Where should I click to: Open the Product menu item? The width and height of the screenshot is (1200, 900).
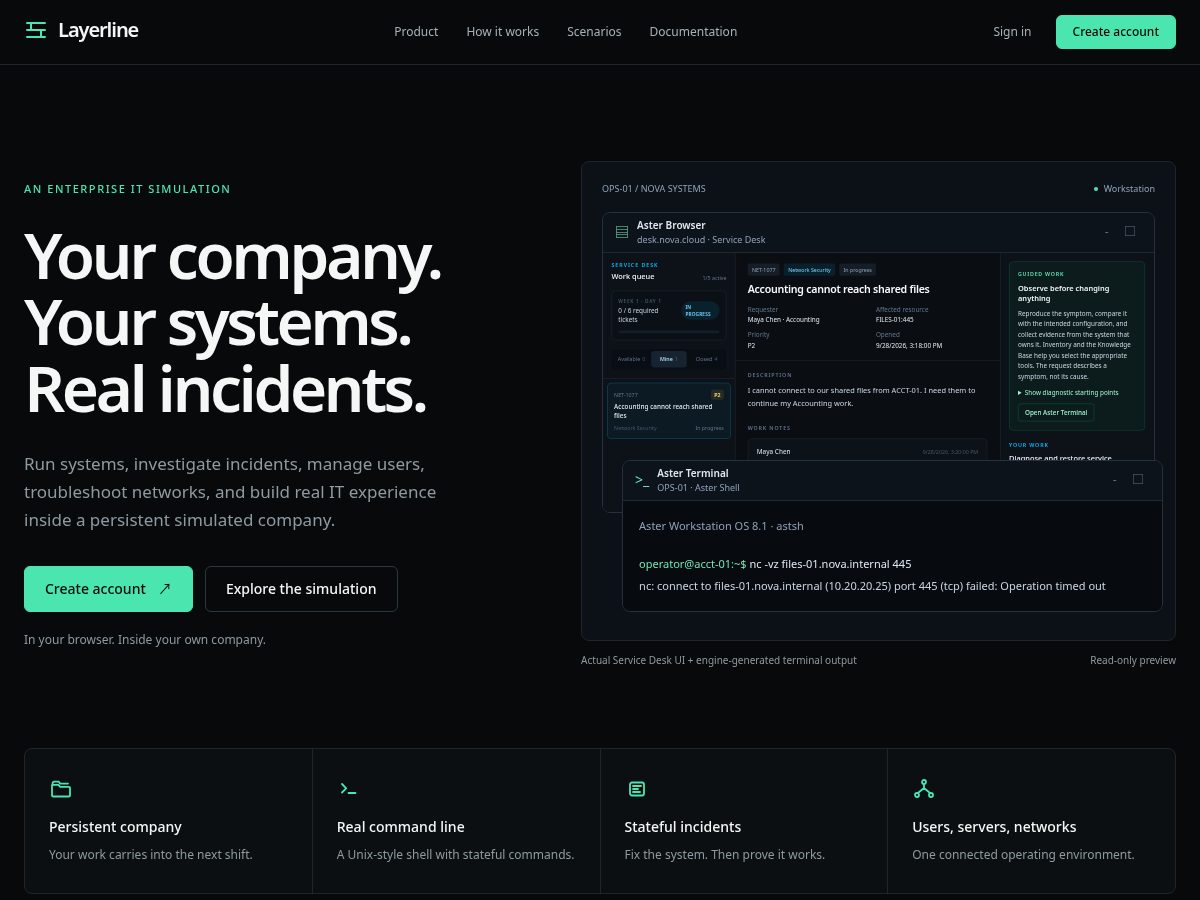(416, 31)
